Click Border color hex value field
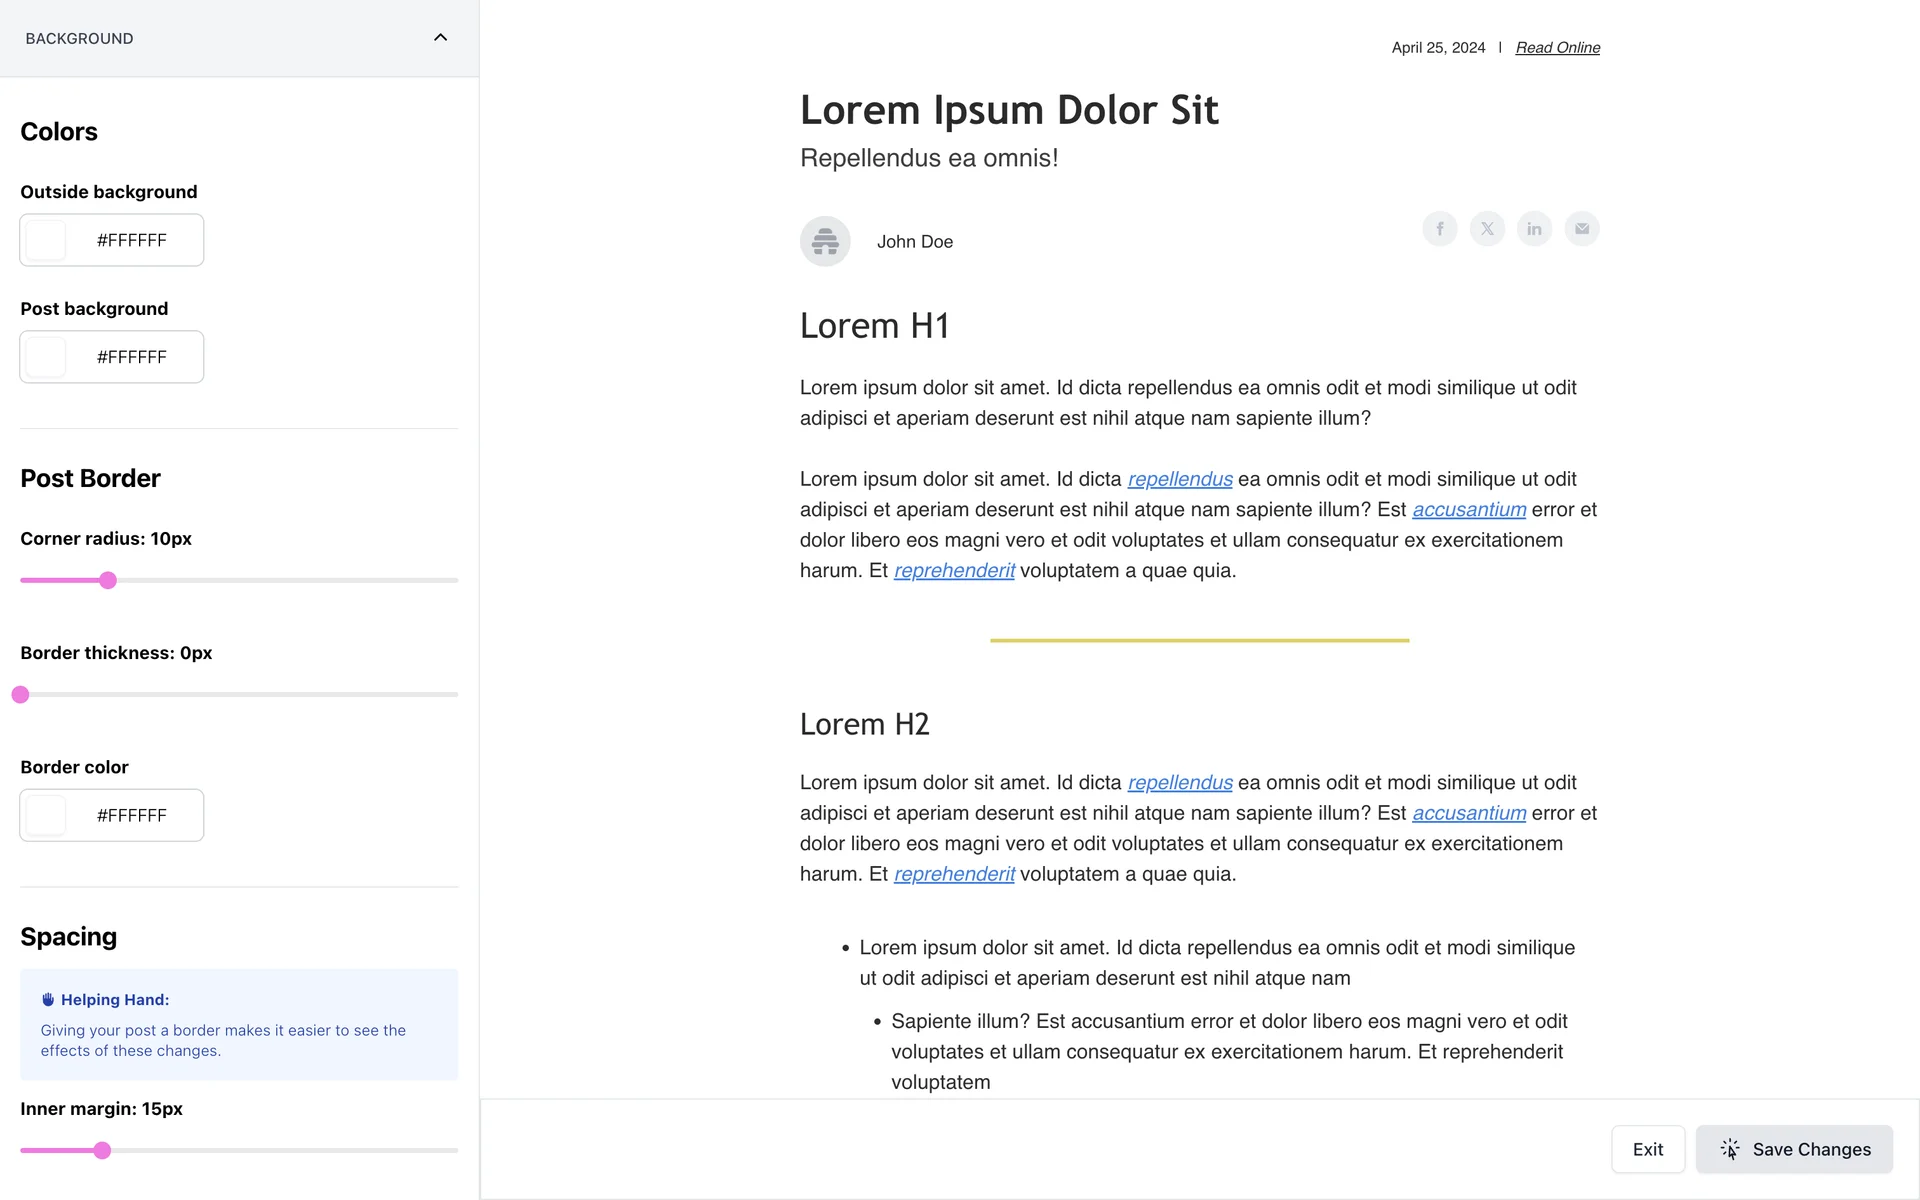The height and width of the screenshot is (1200, 1920). point(132,815)
